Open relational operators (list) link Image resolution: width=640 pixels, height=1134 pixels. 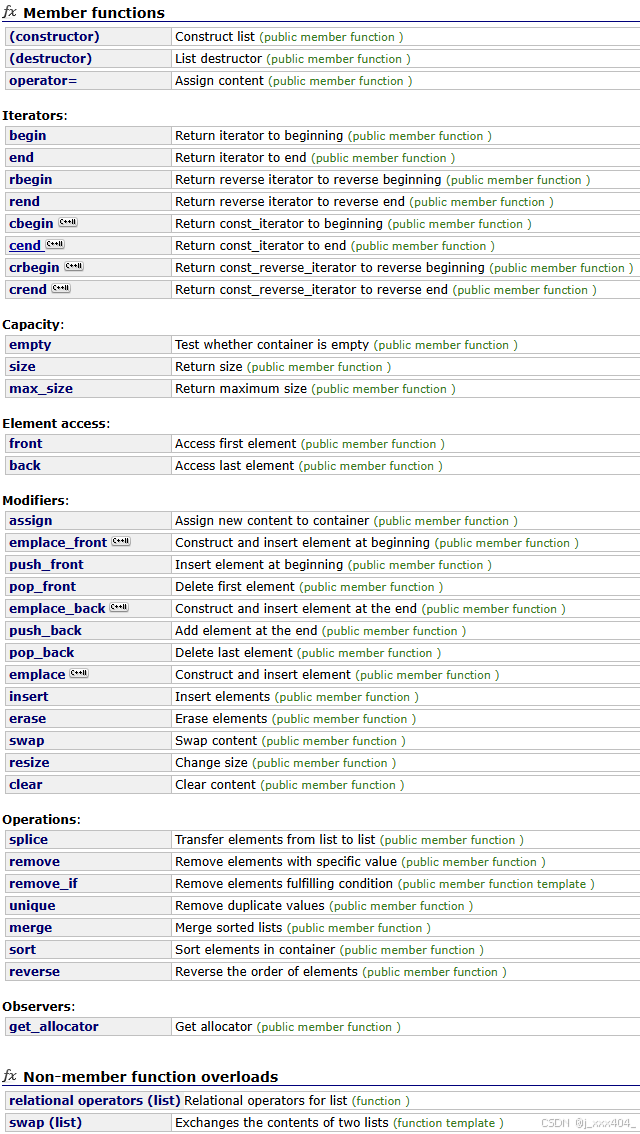coord(95,1101)
